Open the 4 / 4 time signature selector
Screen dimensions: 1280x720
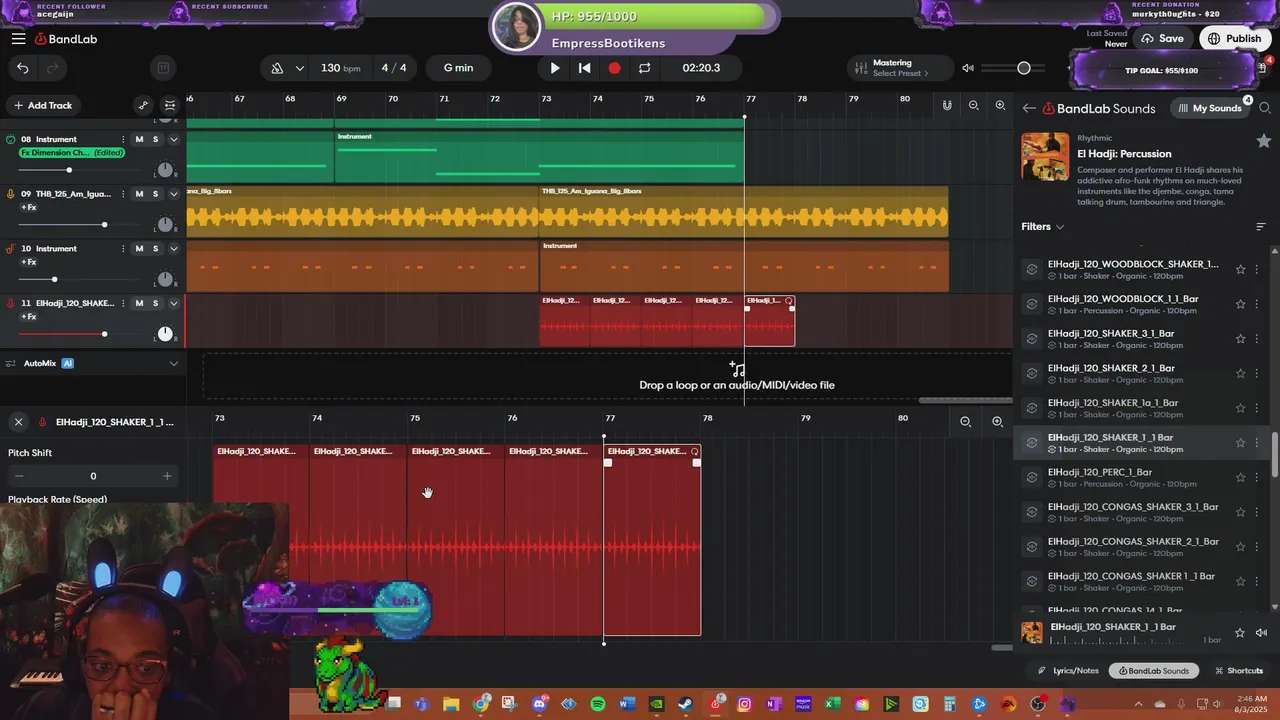click(x=394, y=68)
